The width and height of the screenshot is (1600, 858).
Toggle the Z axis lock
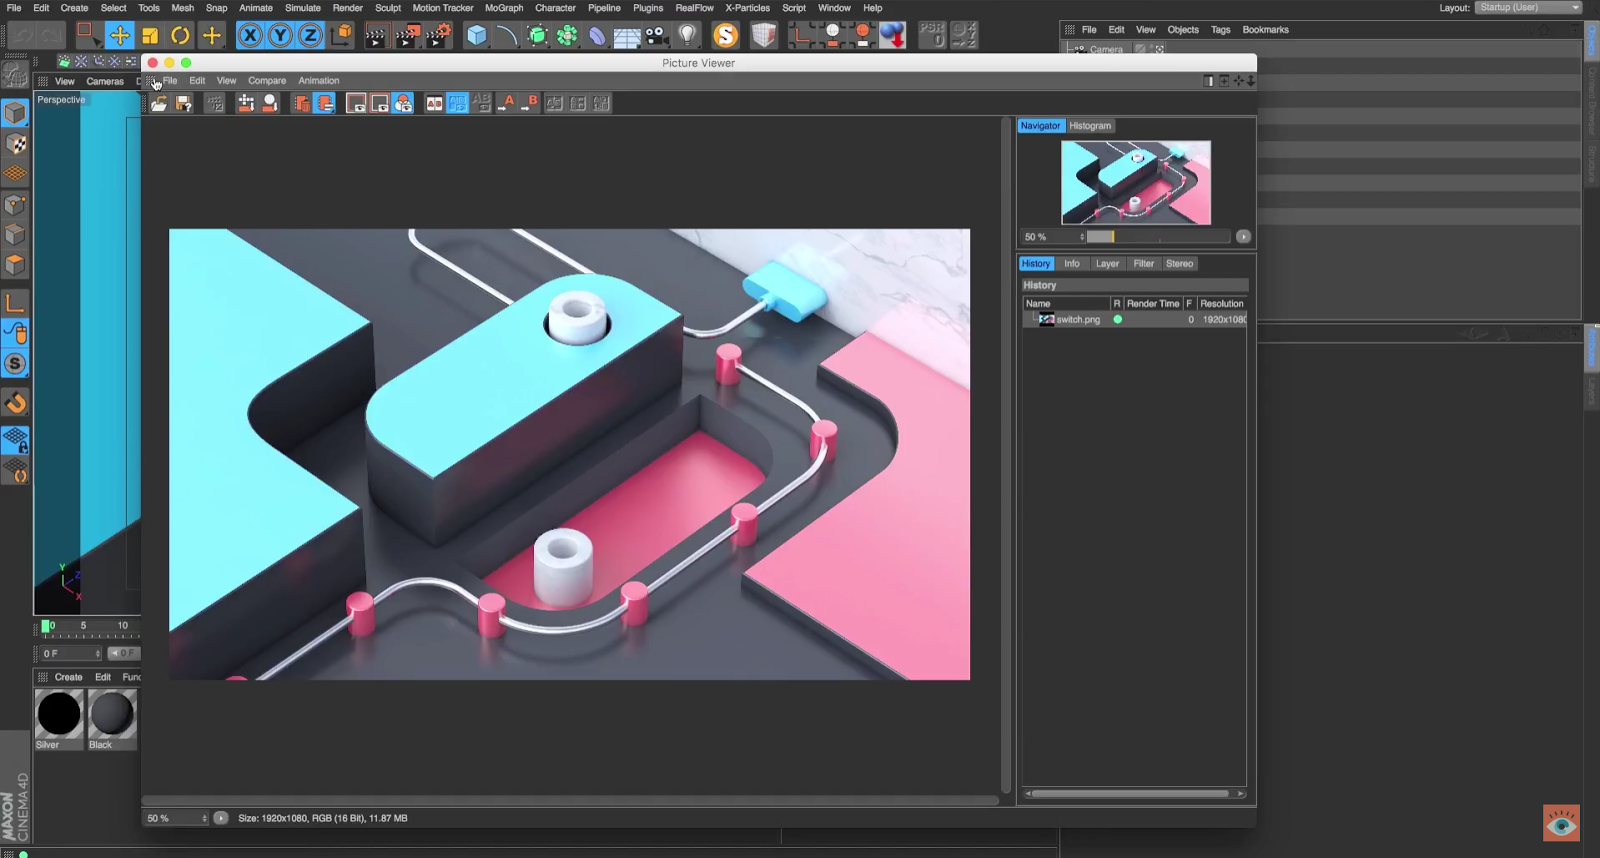point(310,36)
